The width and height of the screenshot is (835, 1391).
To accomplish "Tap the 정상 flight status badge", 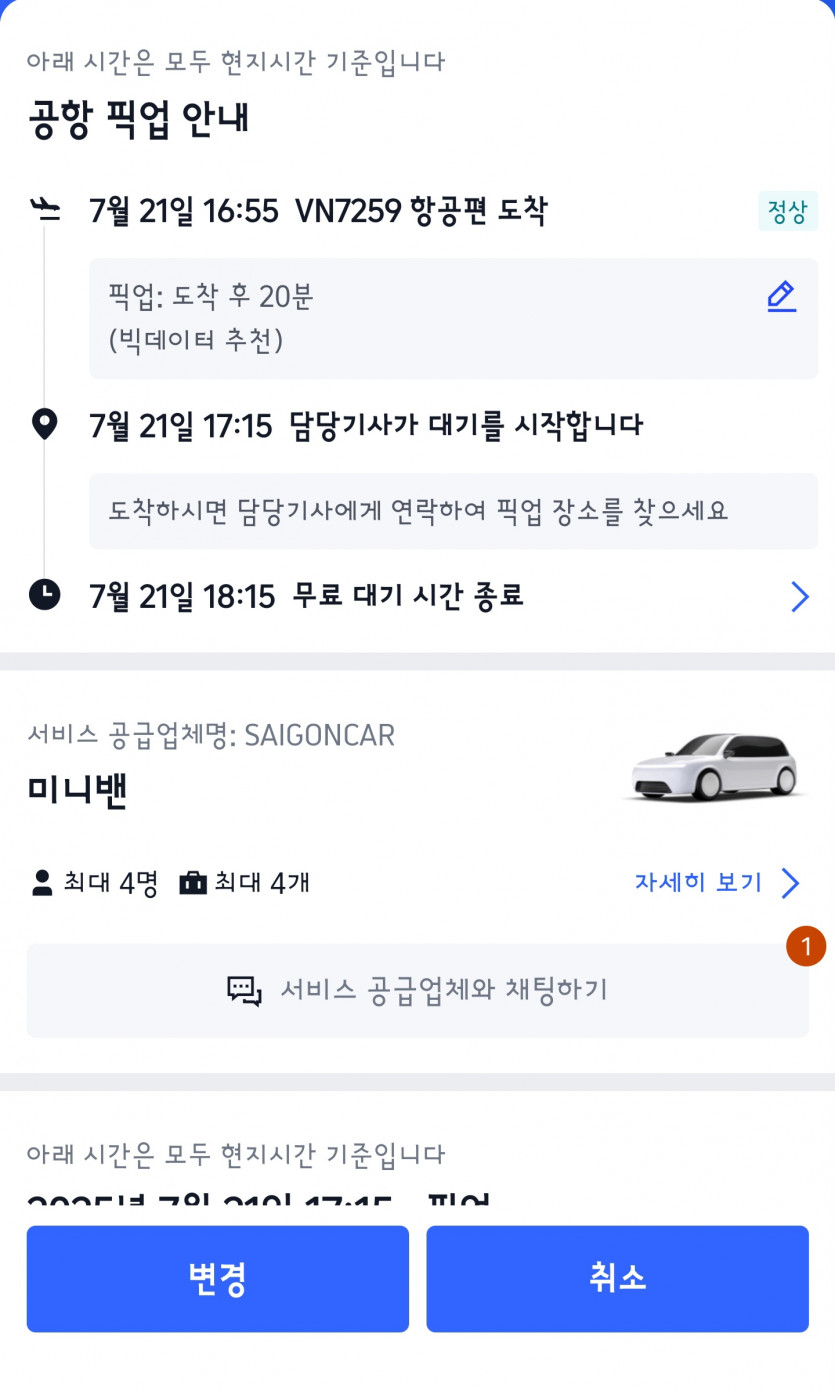I will click(x=787, y=211).
